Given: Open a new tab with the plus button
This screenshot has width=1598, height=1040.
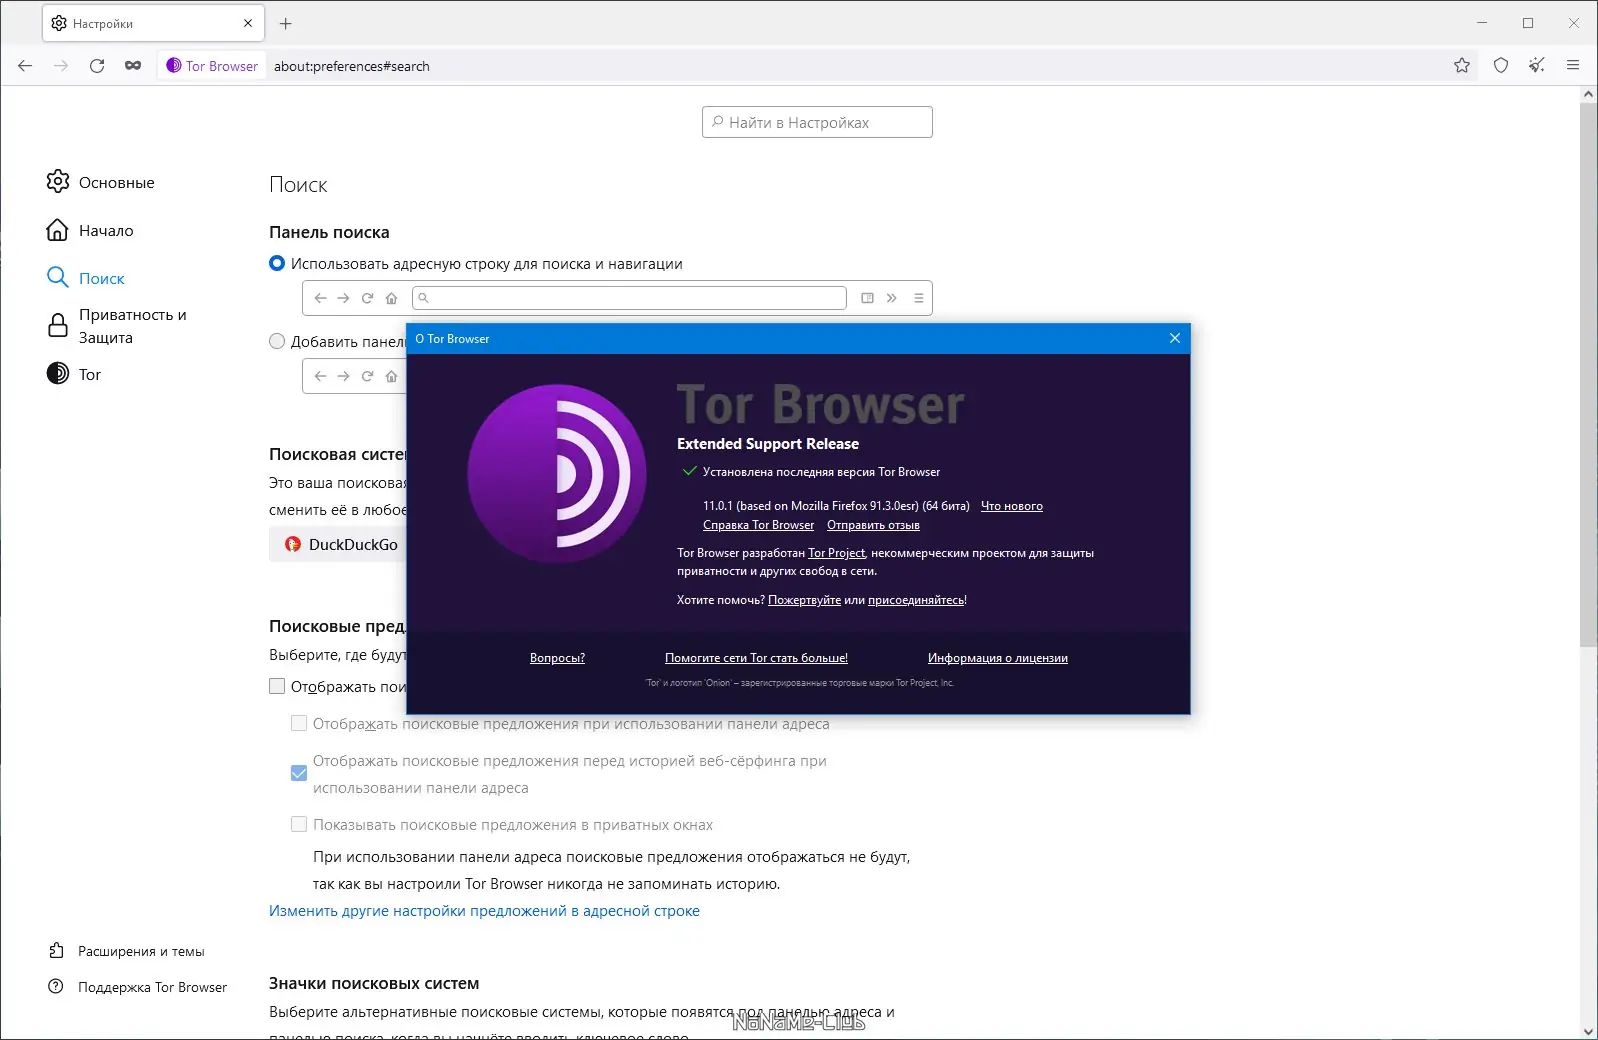Looking at the screenshot, I should click(x=286, y=23).
